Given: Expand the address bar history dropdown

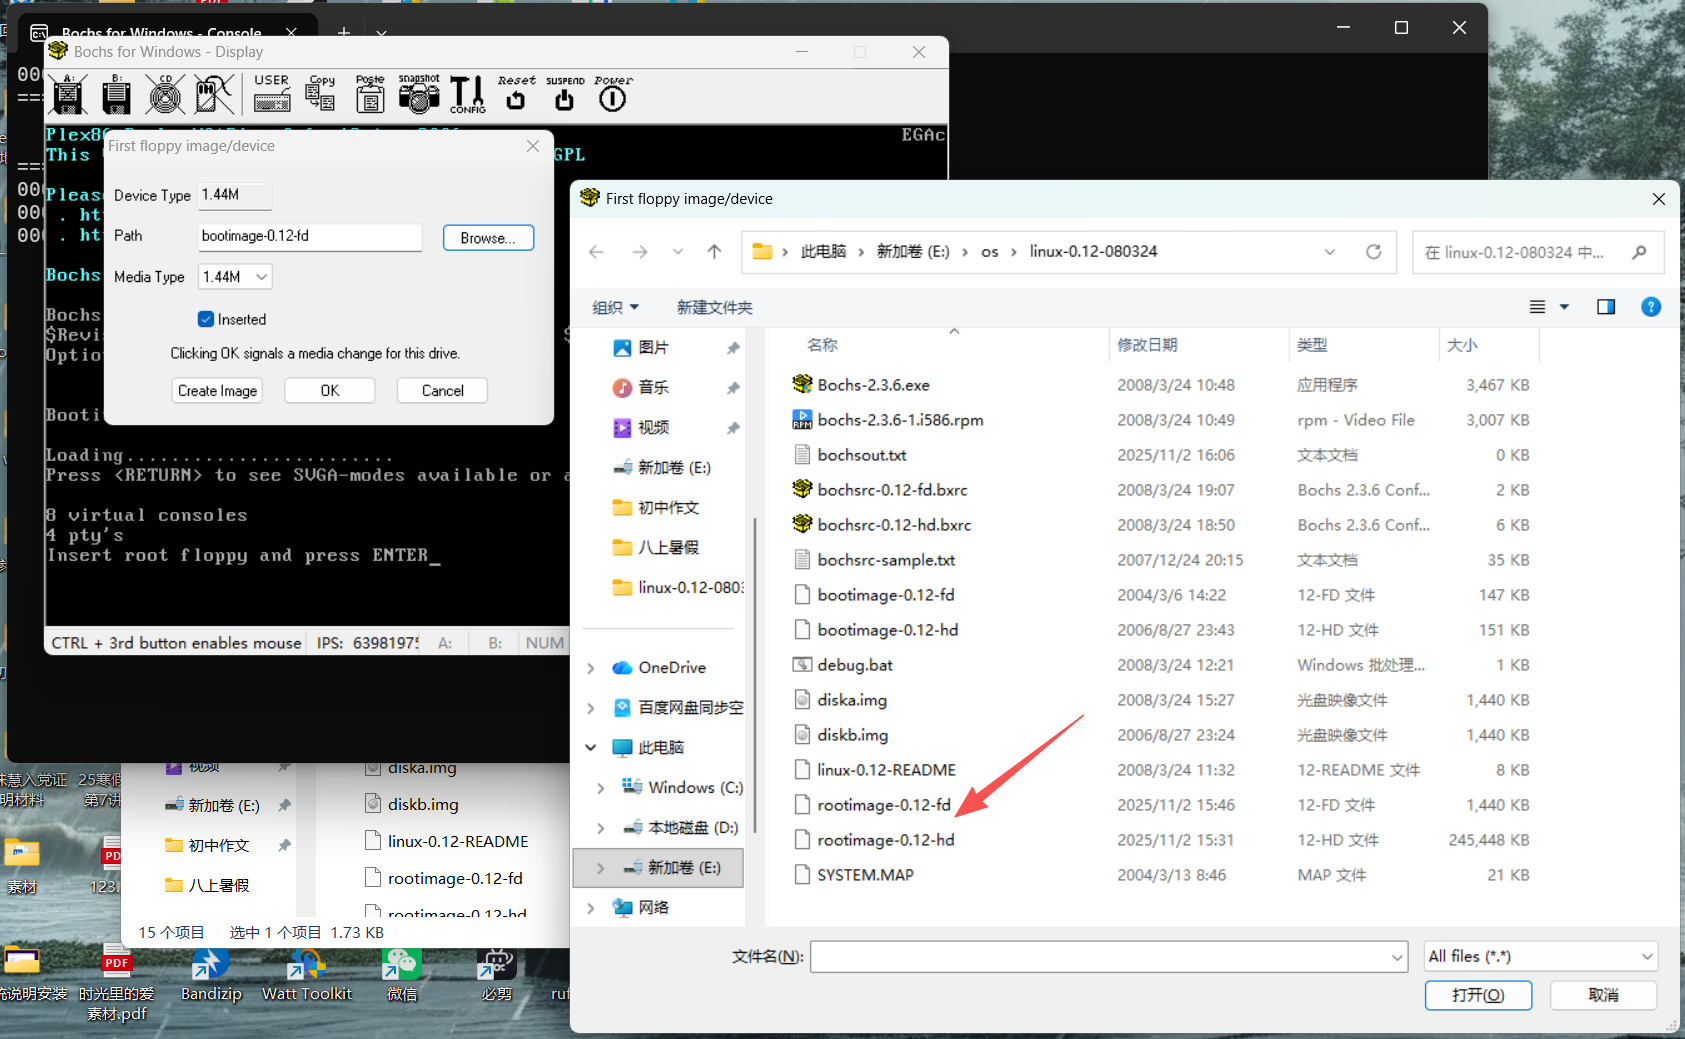Looking at the screenshot, I should (x=1330, y=252).
